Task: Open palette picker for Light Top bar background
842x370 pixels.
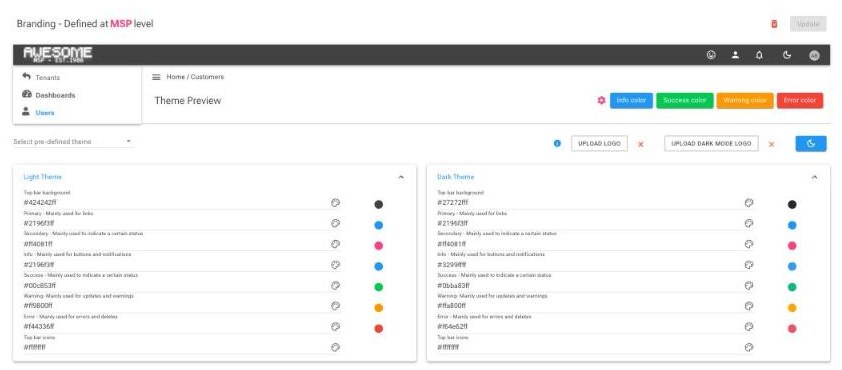Action: 335,202
